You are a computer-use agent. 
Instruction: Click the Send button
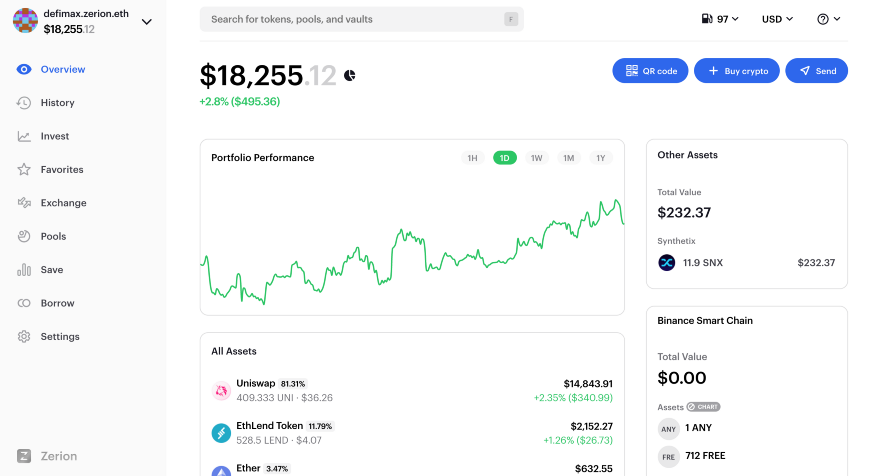(816, 71)
